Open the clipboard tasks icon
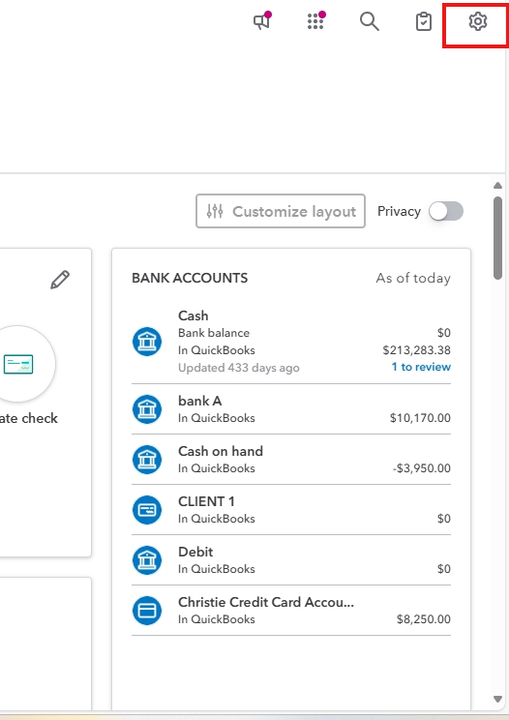The image size is (509, 720). pos(424,22)
